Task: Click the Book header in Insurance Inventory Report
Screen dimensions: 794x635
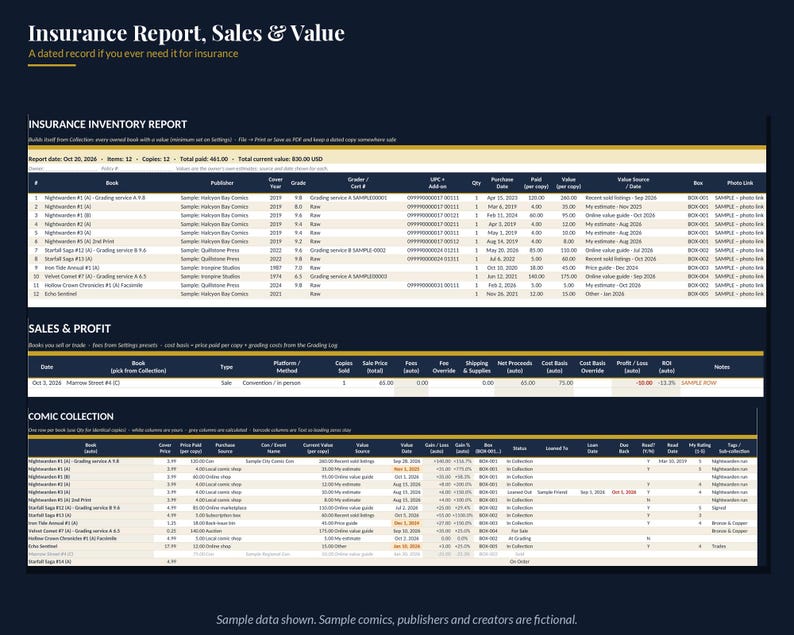Action: (112, 183)
